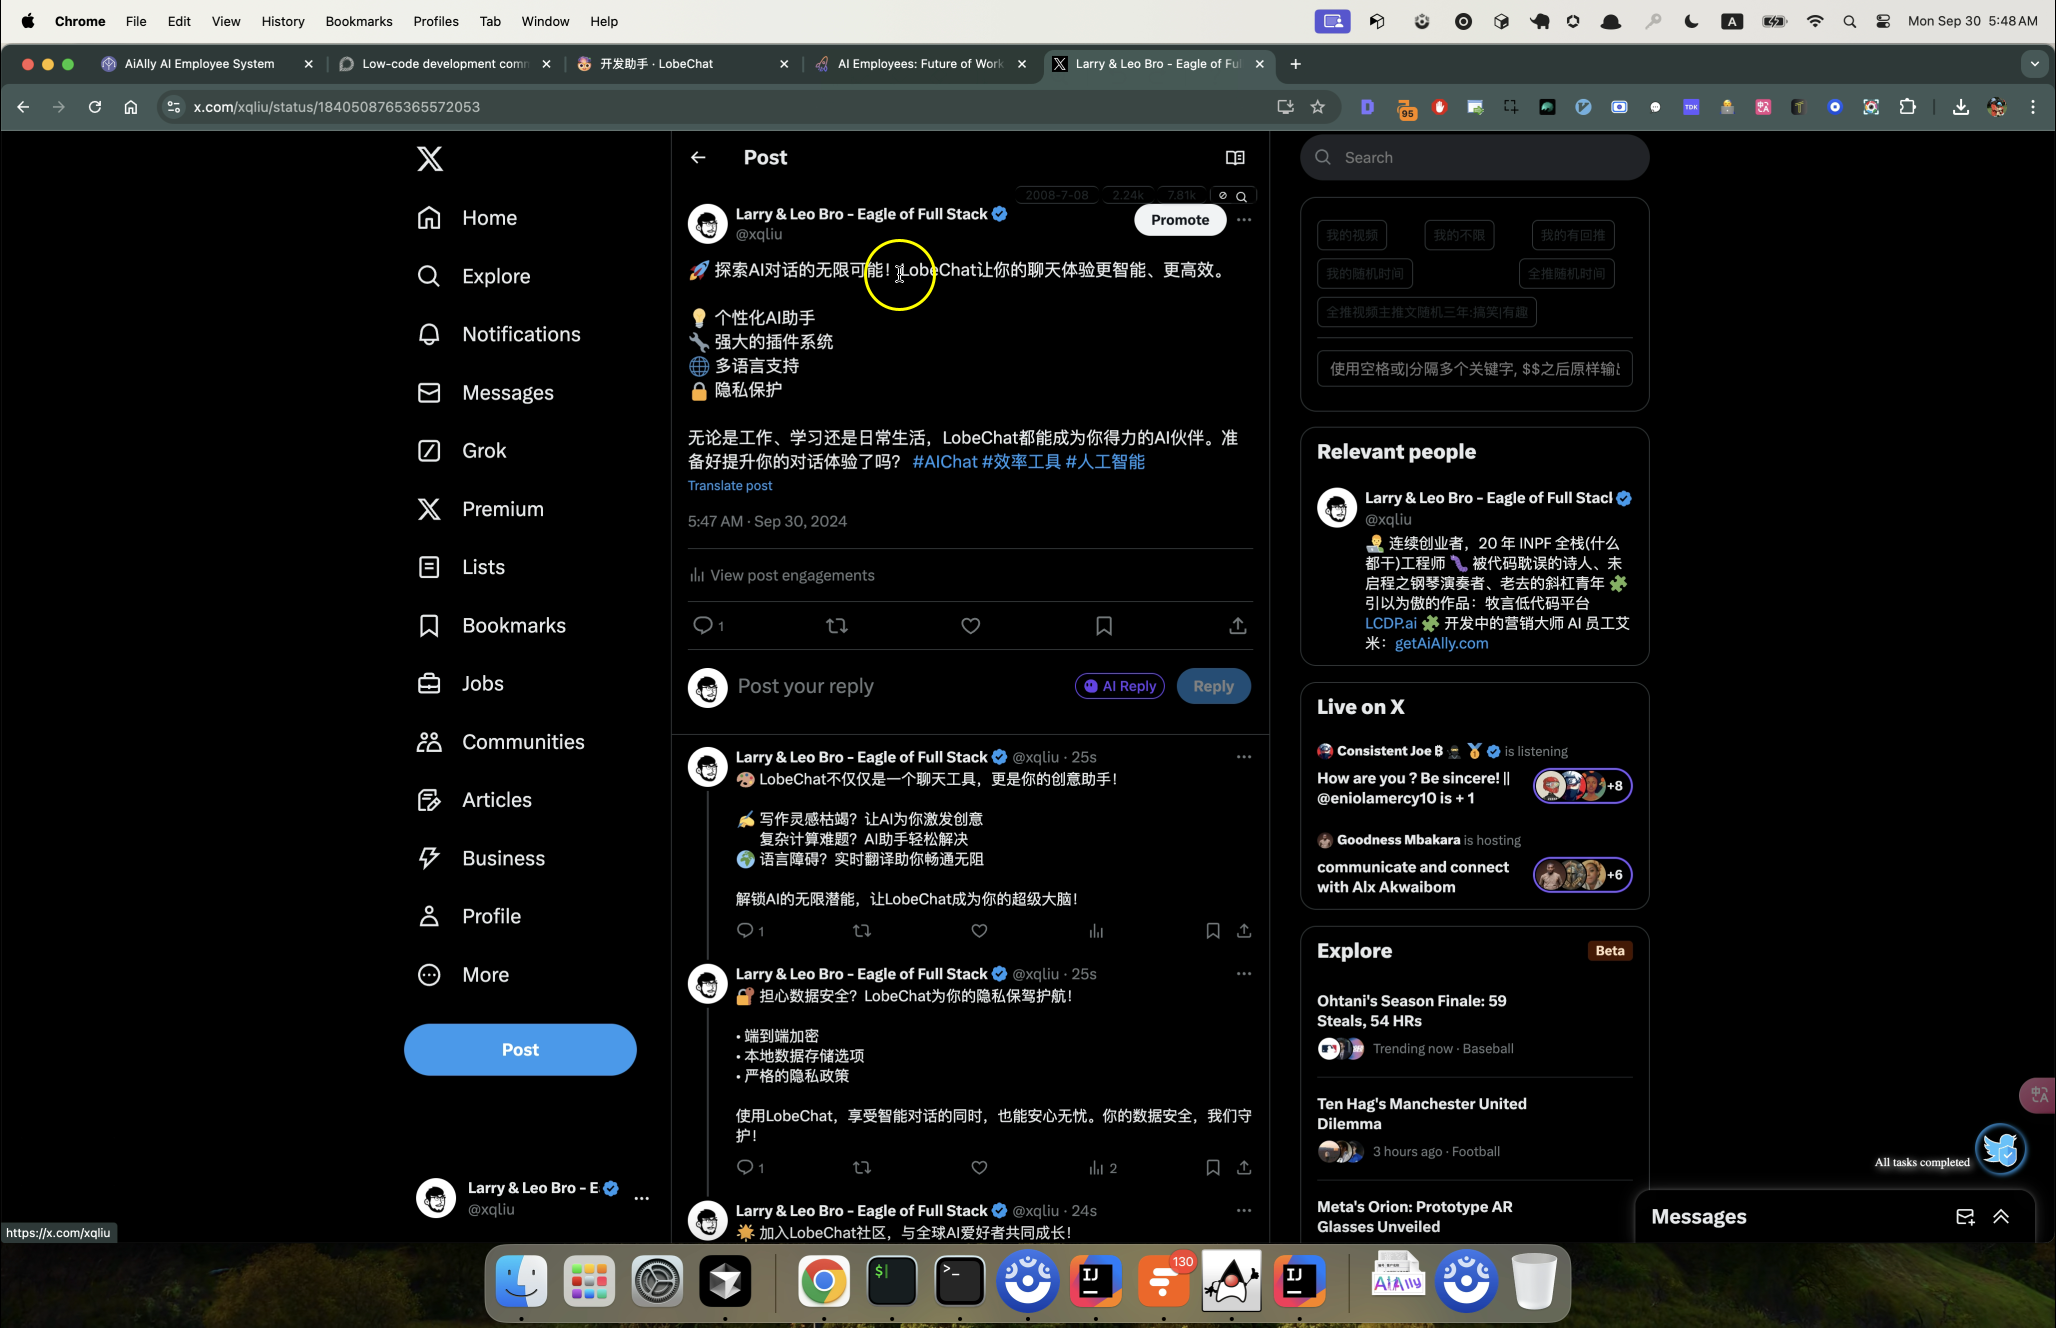This screenshot has height=1328, width=2056.
Task: Switch to the Low-code development tab
Action: click(444, 64)
